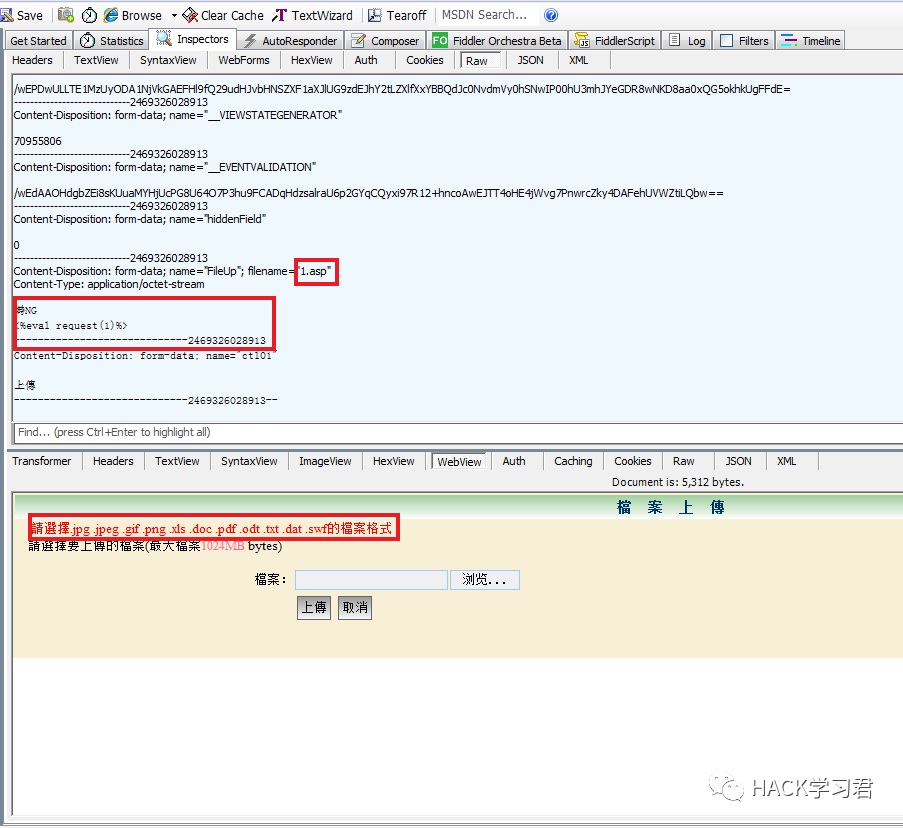Click the "Document is: 5,312 bytes." label
This screenshot has height=828, width=903.
[x=678, y=483]
